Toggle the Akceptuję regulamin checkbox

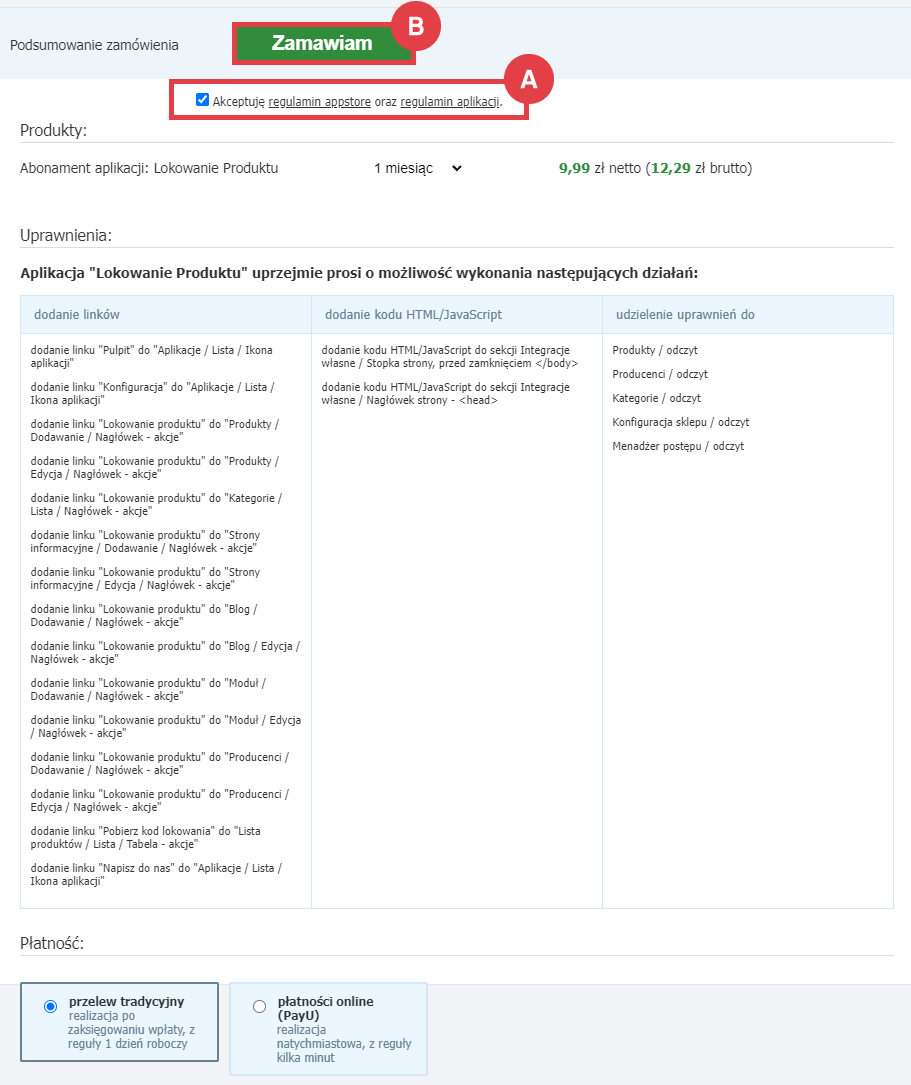point(203,100)
